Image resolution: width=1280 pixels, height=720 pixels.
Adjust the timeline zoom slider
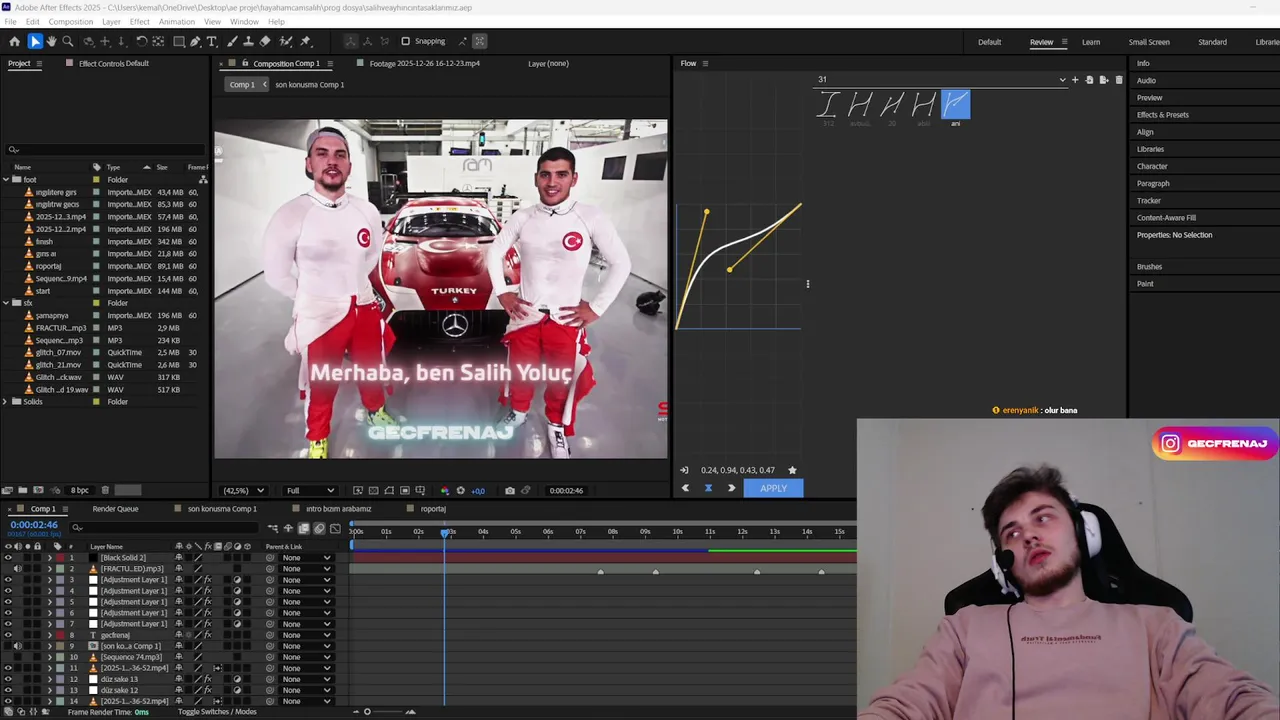click(x=367, y=712)
